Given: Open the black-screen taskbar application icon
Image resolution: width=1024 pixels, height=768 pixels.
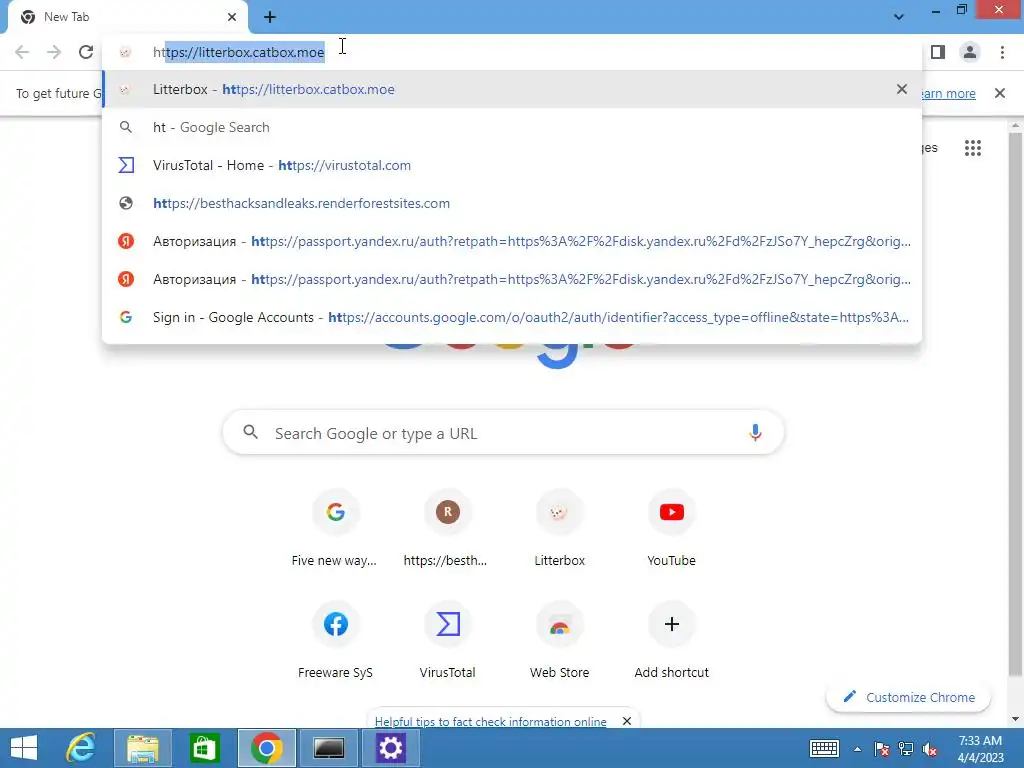Looking at the screenshot, I should click(328, 748).
